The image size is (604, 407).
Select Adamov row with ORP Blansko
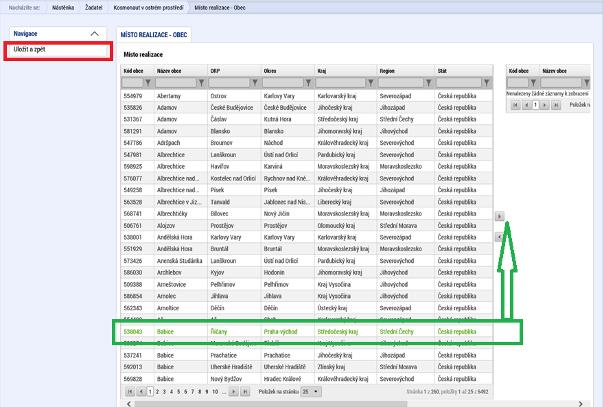click(307, 131)
